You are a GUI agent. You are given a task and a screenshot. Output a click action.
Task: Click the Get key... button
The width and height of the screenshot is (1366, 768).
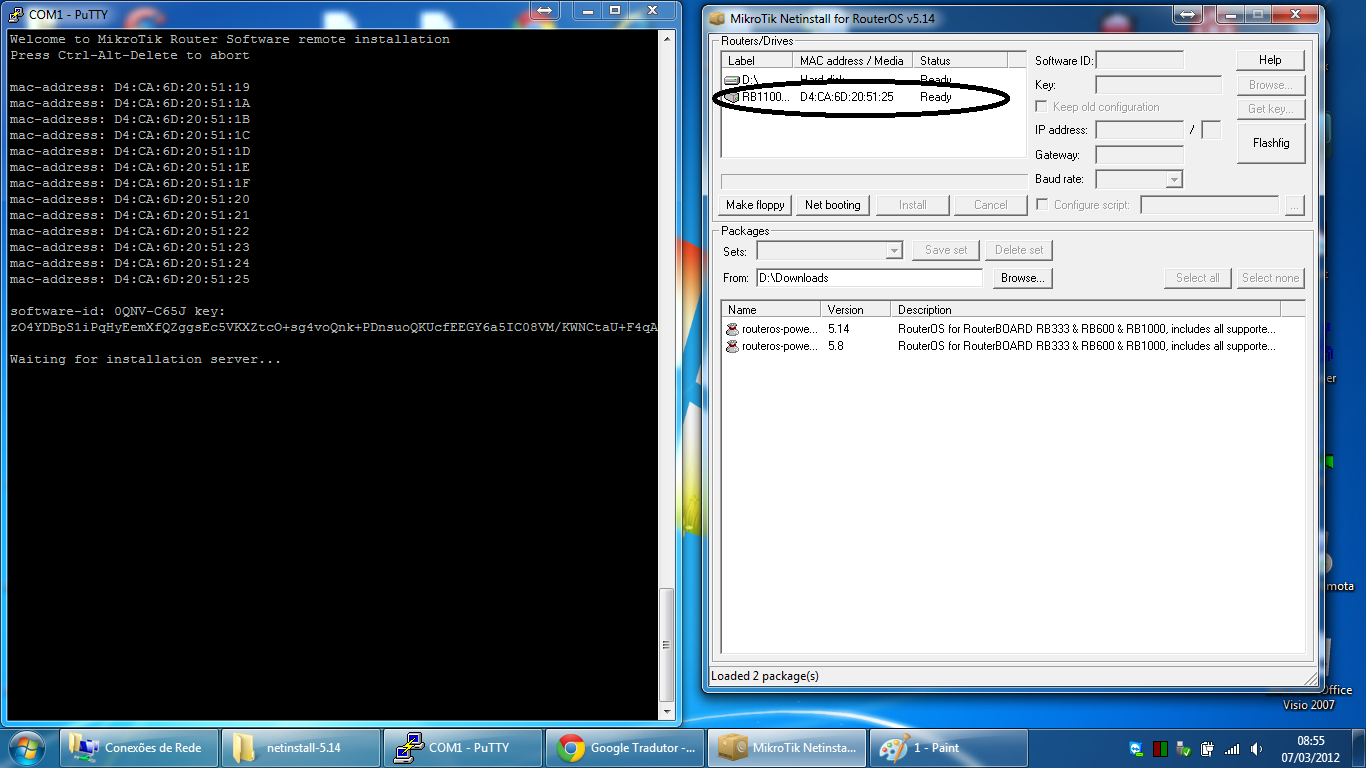coord(1270,109)
